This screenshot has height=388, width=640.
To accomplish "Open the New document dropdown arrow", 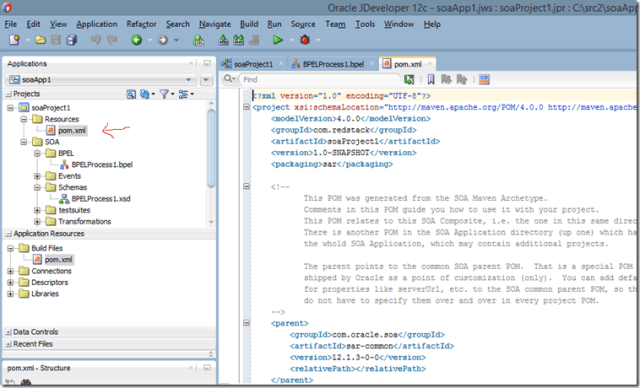I will point(28,40).
